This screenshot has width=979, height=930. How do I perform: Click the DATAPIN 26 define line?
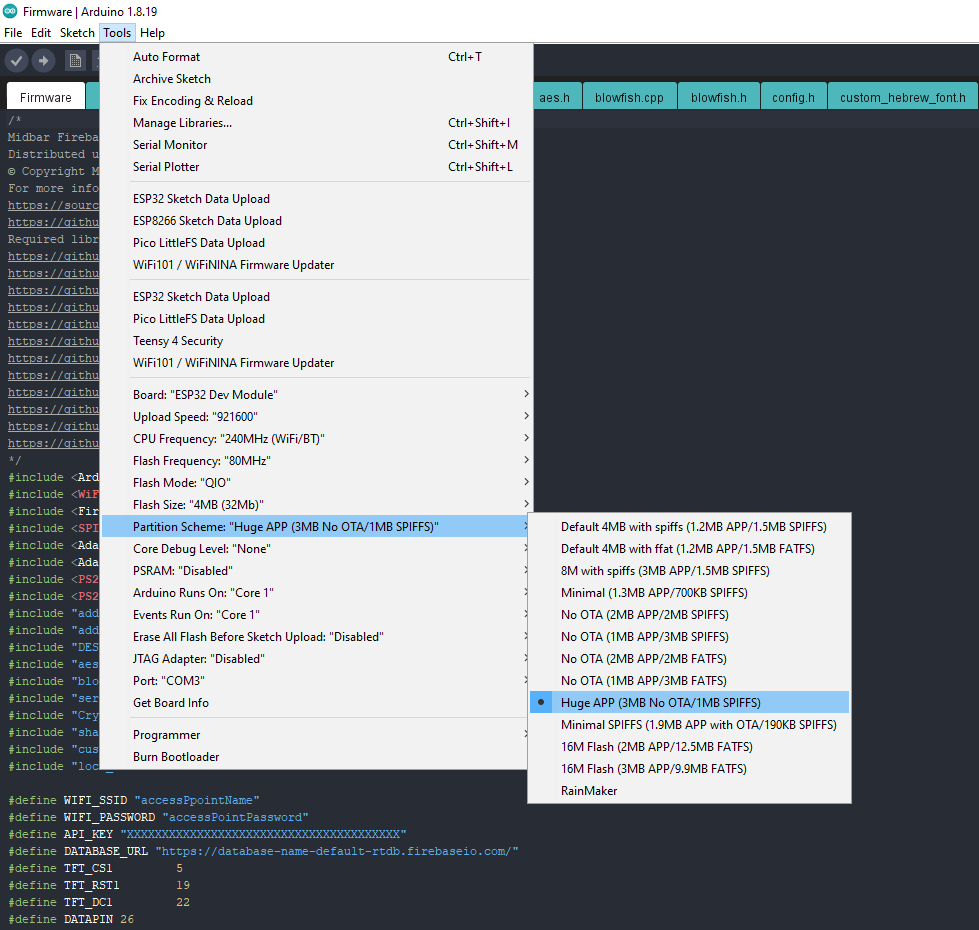tap(71, 919)
